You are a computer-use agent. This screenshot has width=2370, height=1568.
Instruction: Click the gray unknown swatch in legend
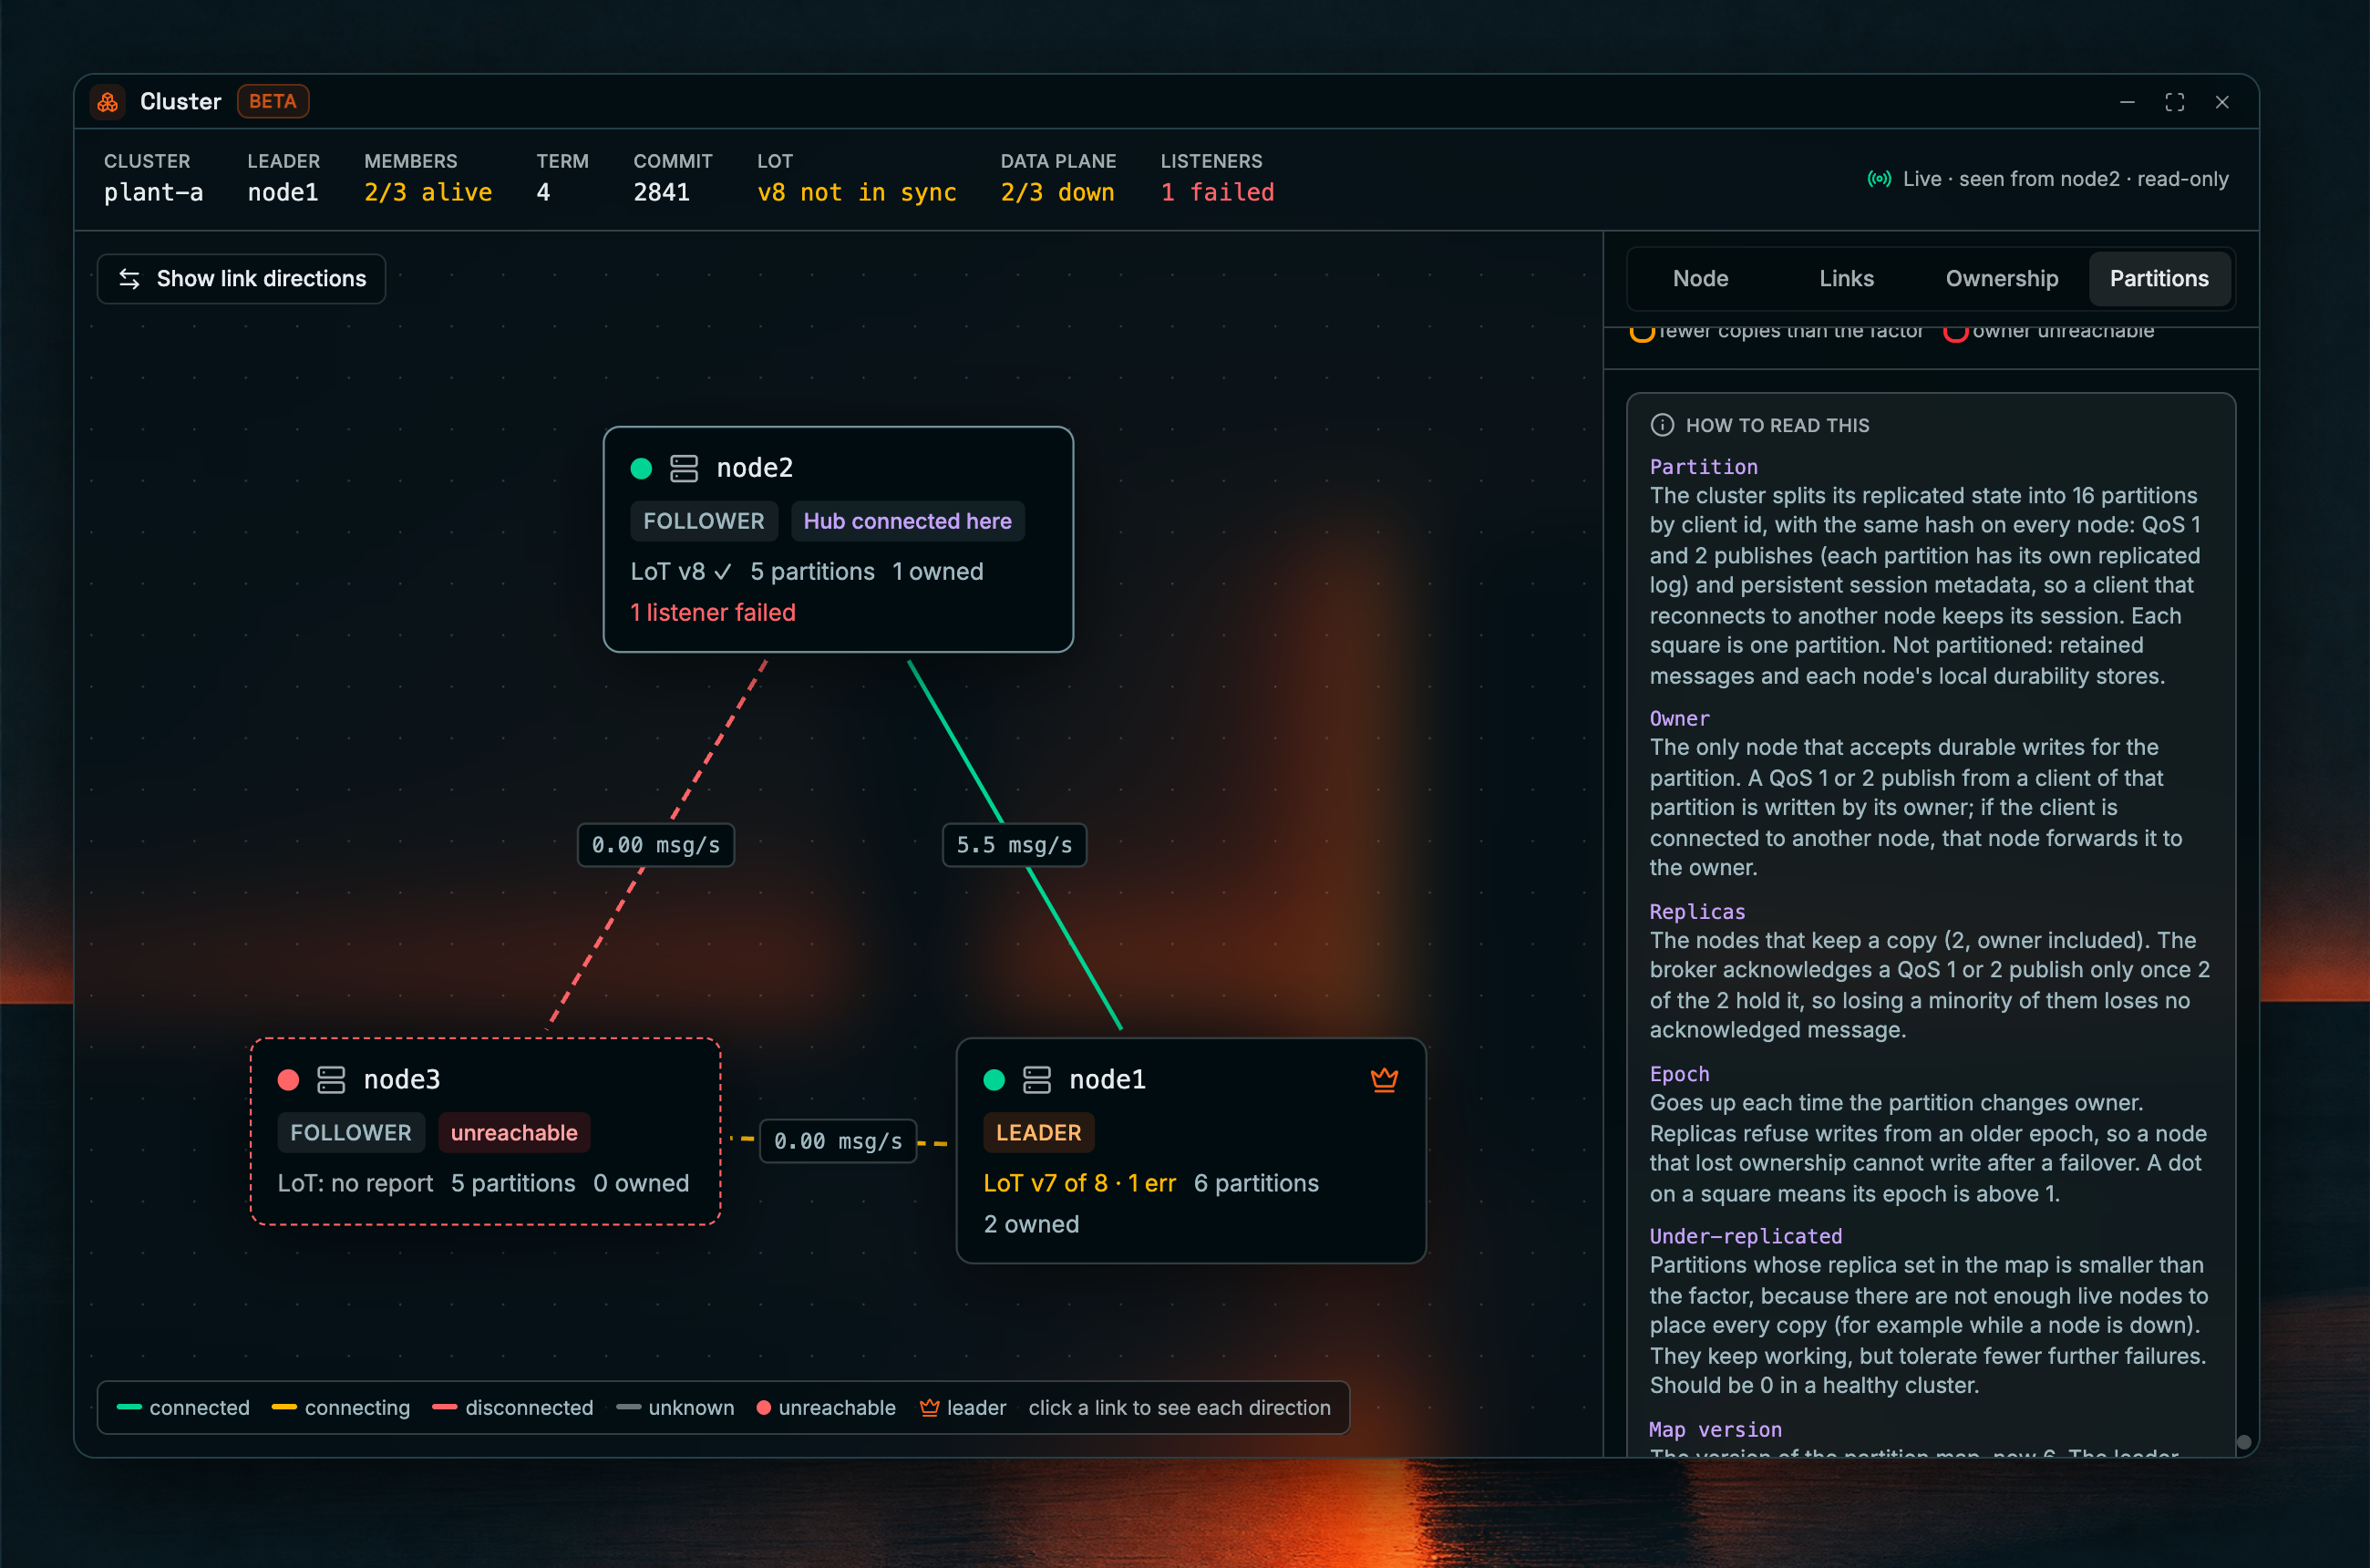coord(628,1408)
